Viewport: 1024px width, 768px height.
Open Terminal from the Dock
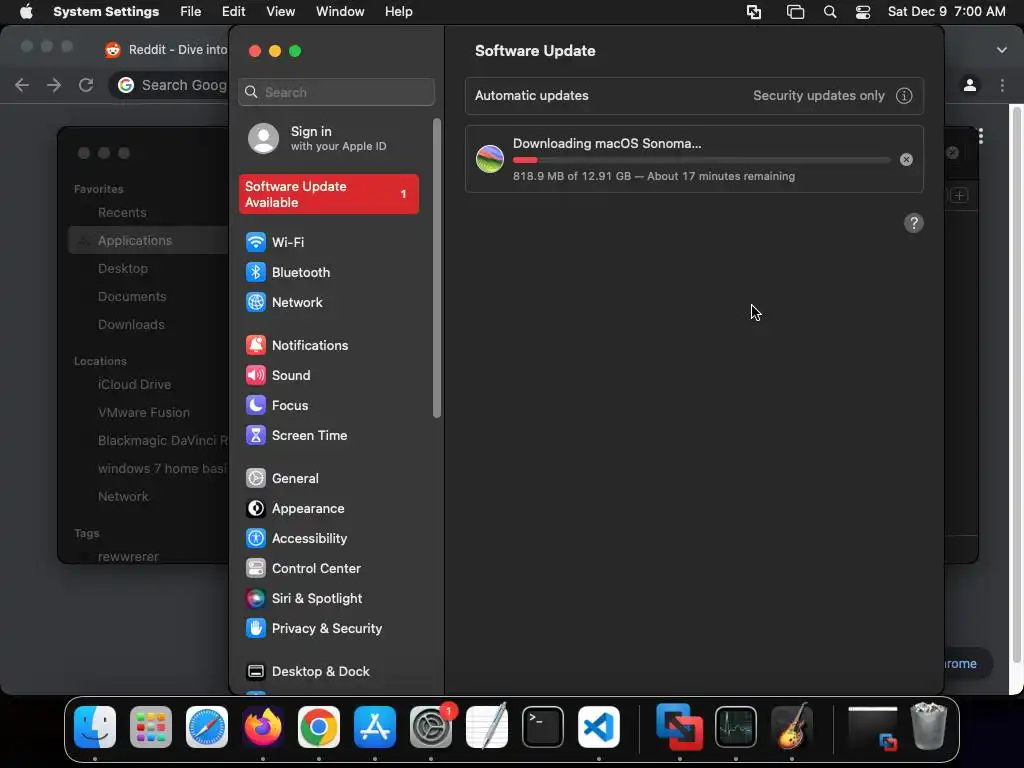tap(543, 727)
